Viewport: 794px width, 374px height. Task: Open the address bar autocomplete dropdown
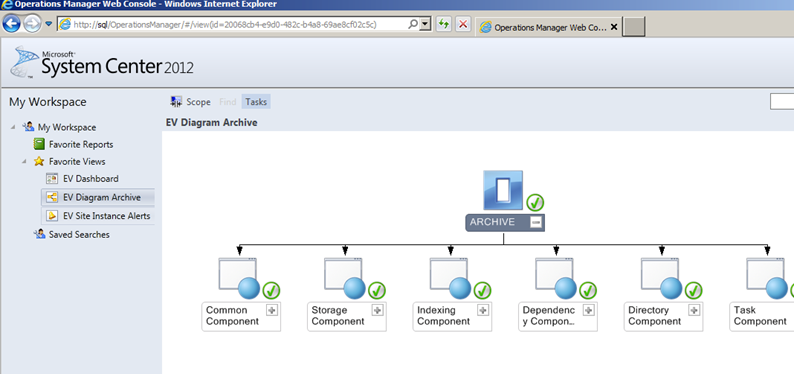tap(426, 24)
